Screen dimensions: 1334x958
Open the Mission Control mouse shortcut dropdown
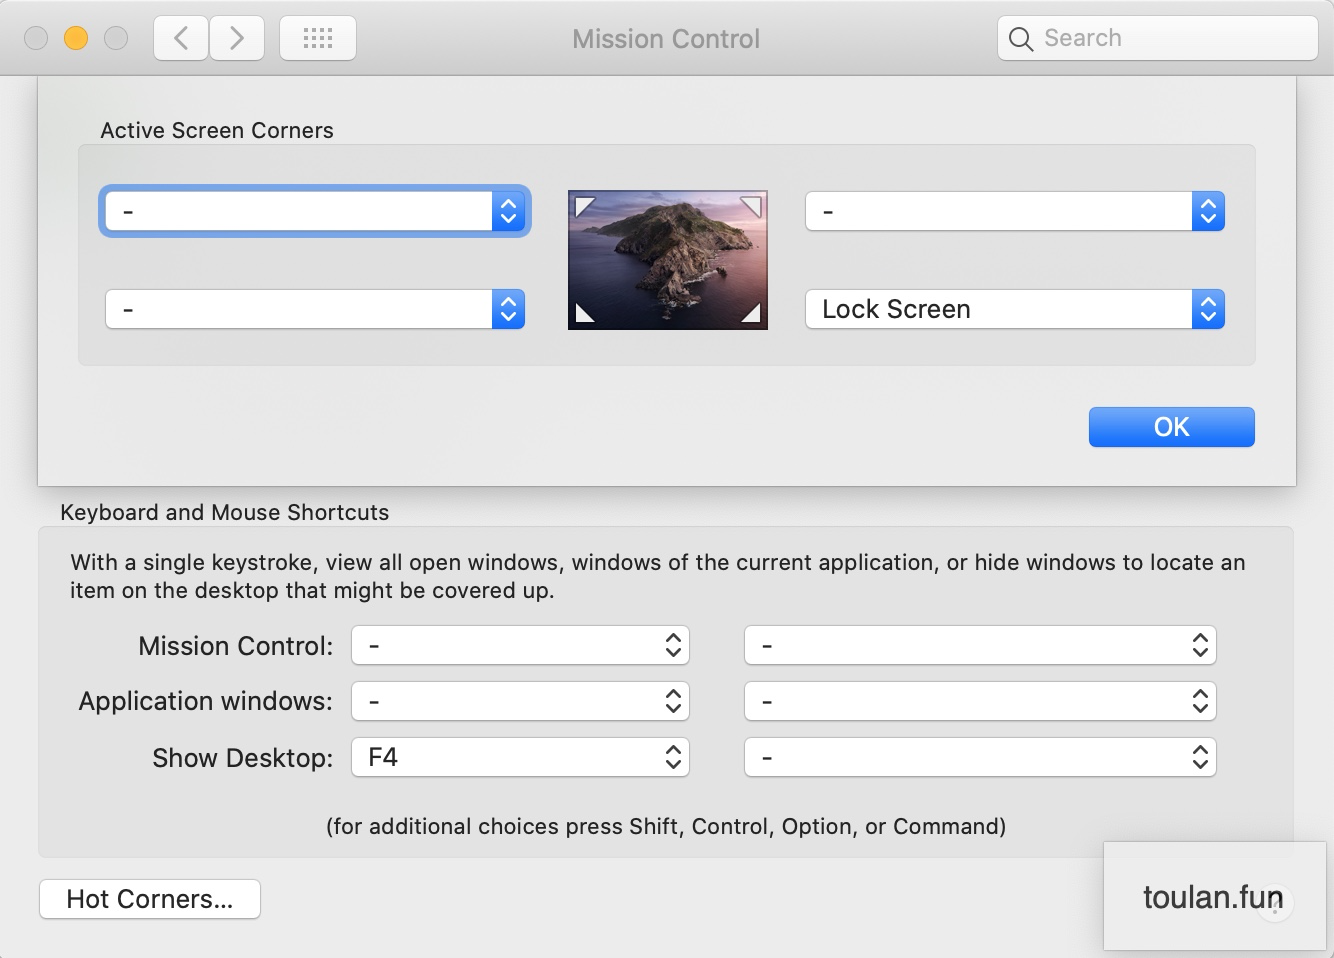pos(979,645)
